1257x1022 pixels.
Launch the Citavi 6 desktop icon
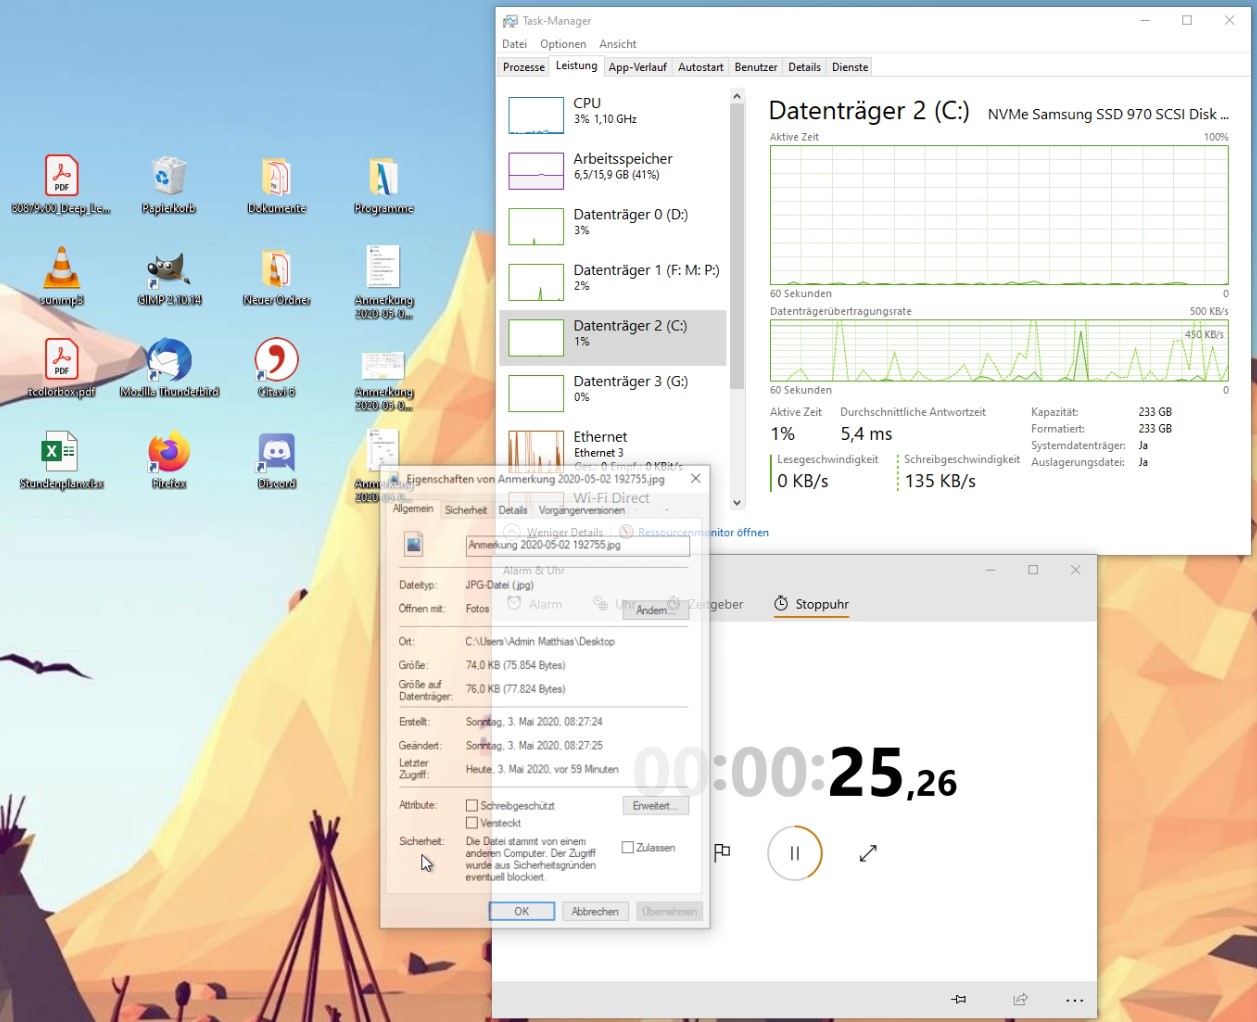pos(277,369)
